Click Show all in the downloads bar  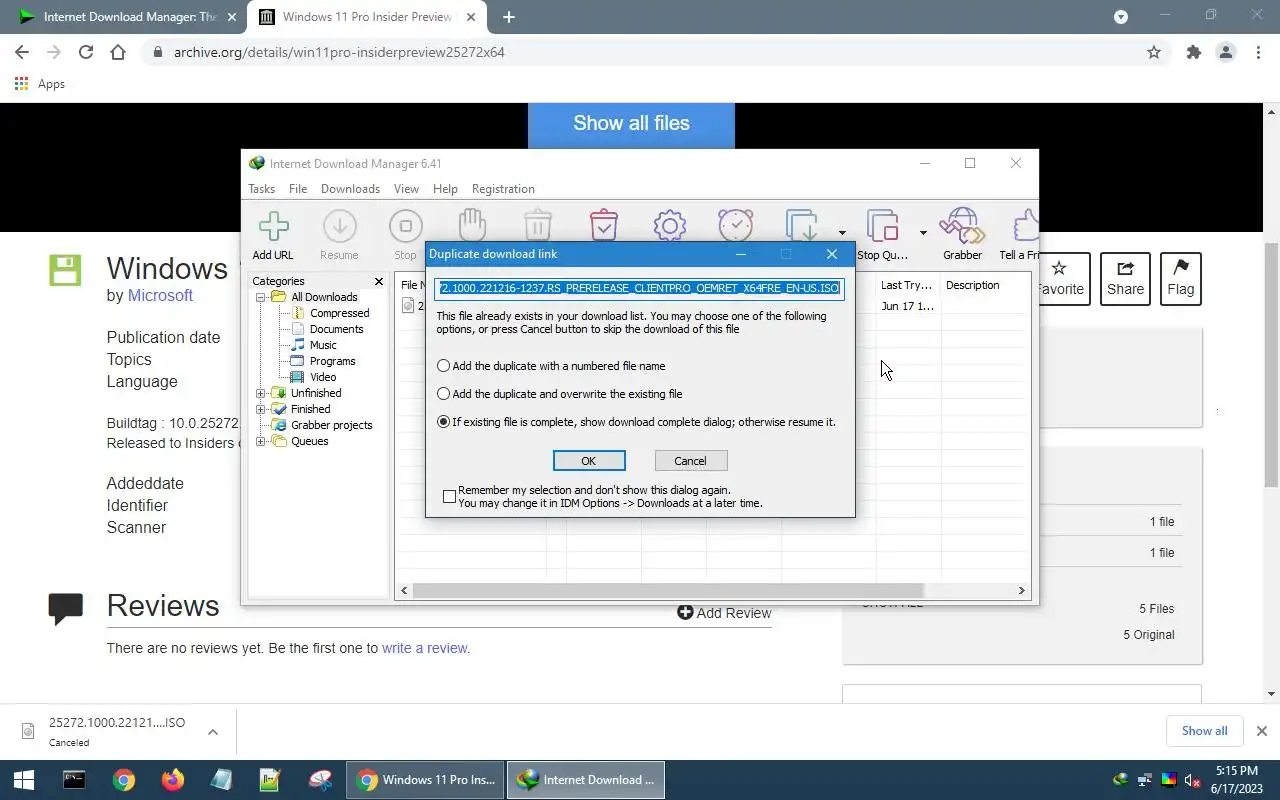(1204, 731)
